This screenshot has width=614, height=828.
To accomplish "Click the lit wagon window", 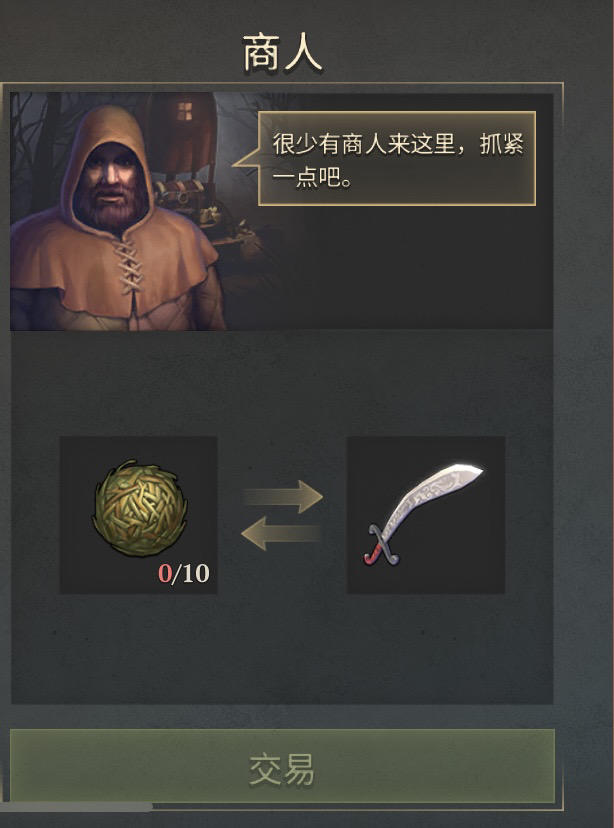I will (x=184, y=111).
